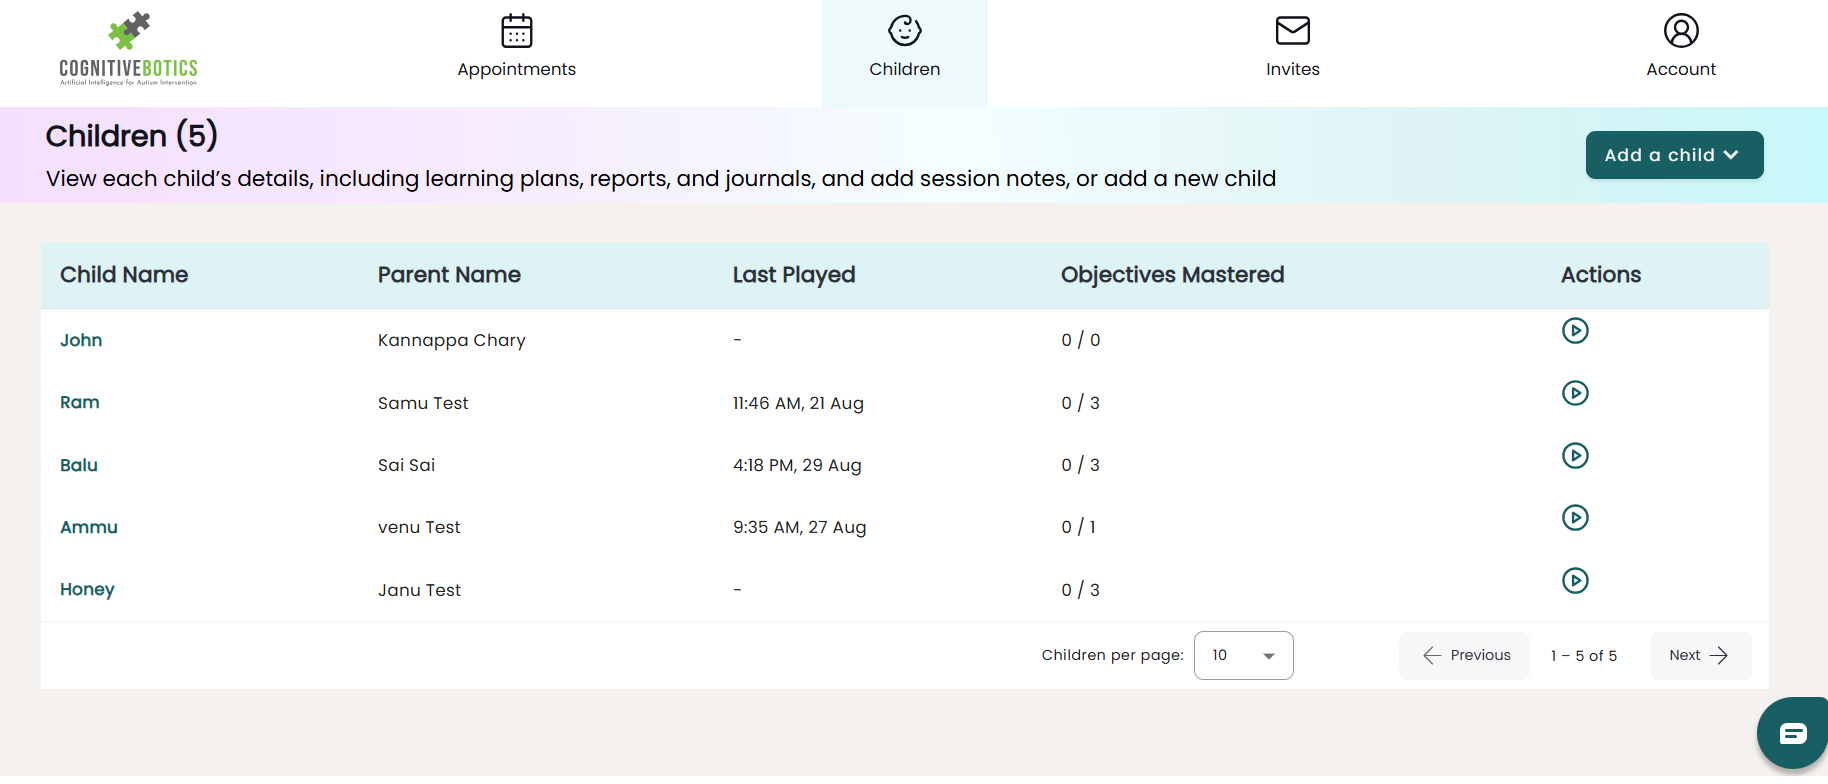Screen dimensions: 1828x784
Task: Hit the play icon beside Honey
Action: coord(1575,581)
